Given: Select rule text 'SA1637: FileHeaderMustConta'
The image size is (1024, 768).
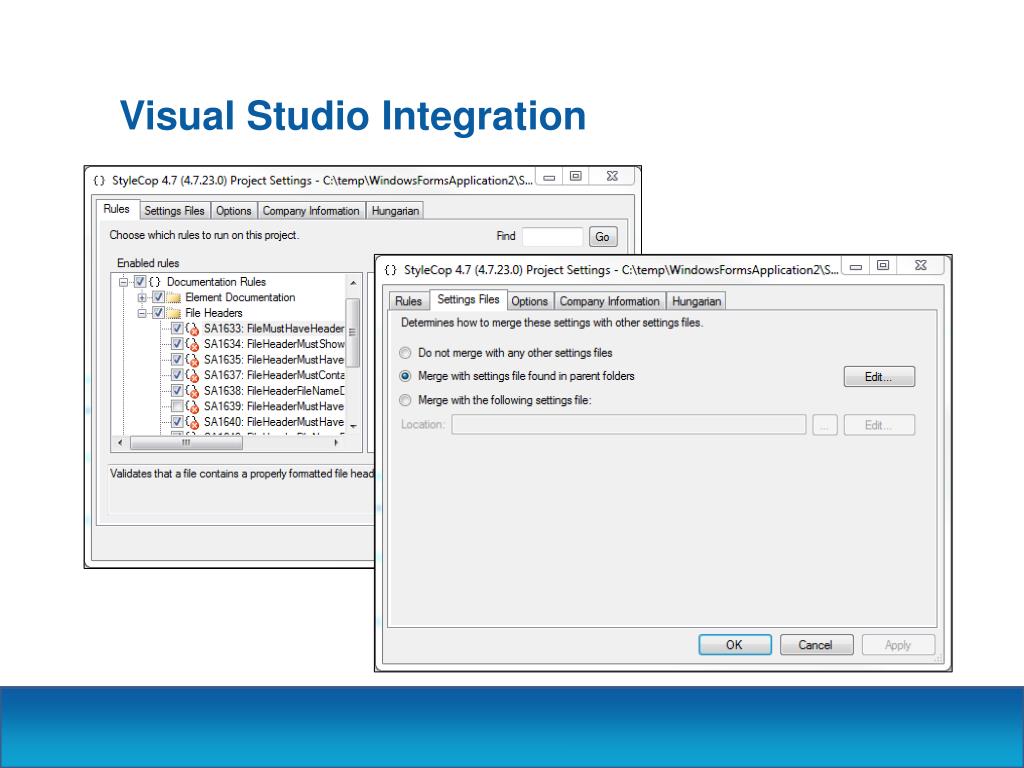Looking at the screenshot, I should 274,376.
